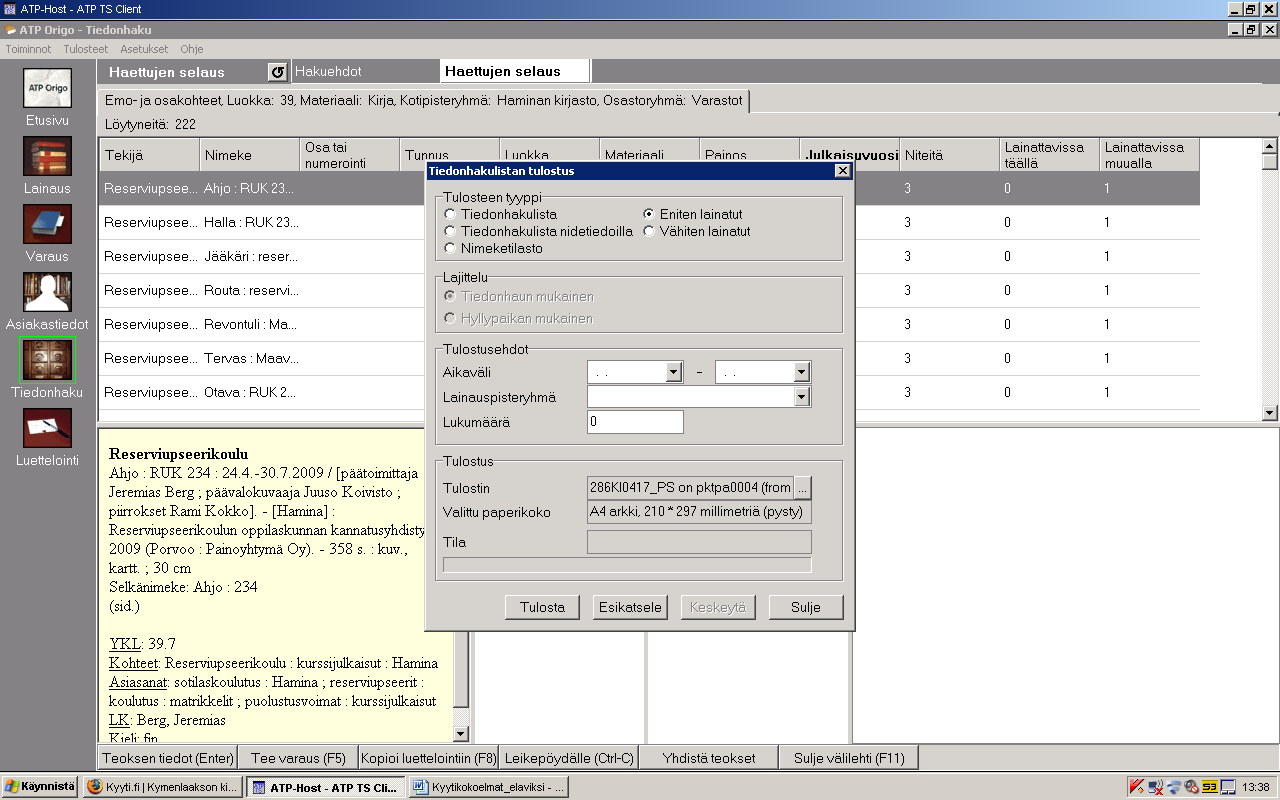Select the Halla : RUK 23... row
This screenshot has width=1280, height=800.
[649, 222]
